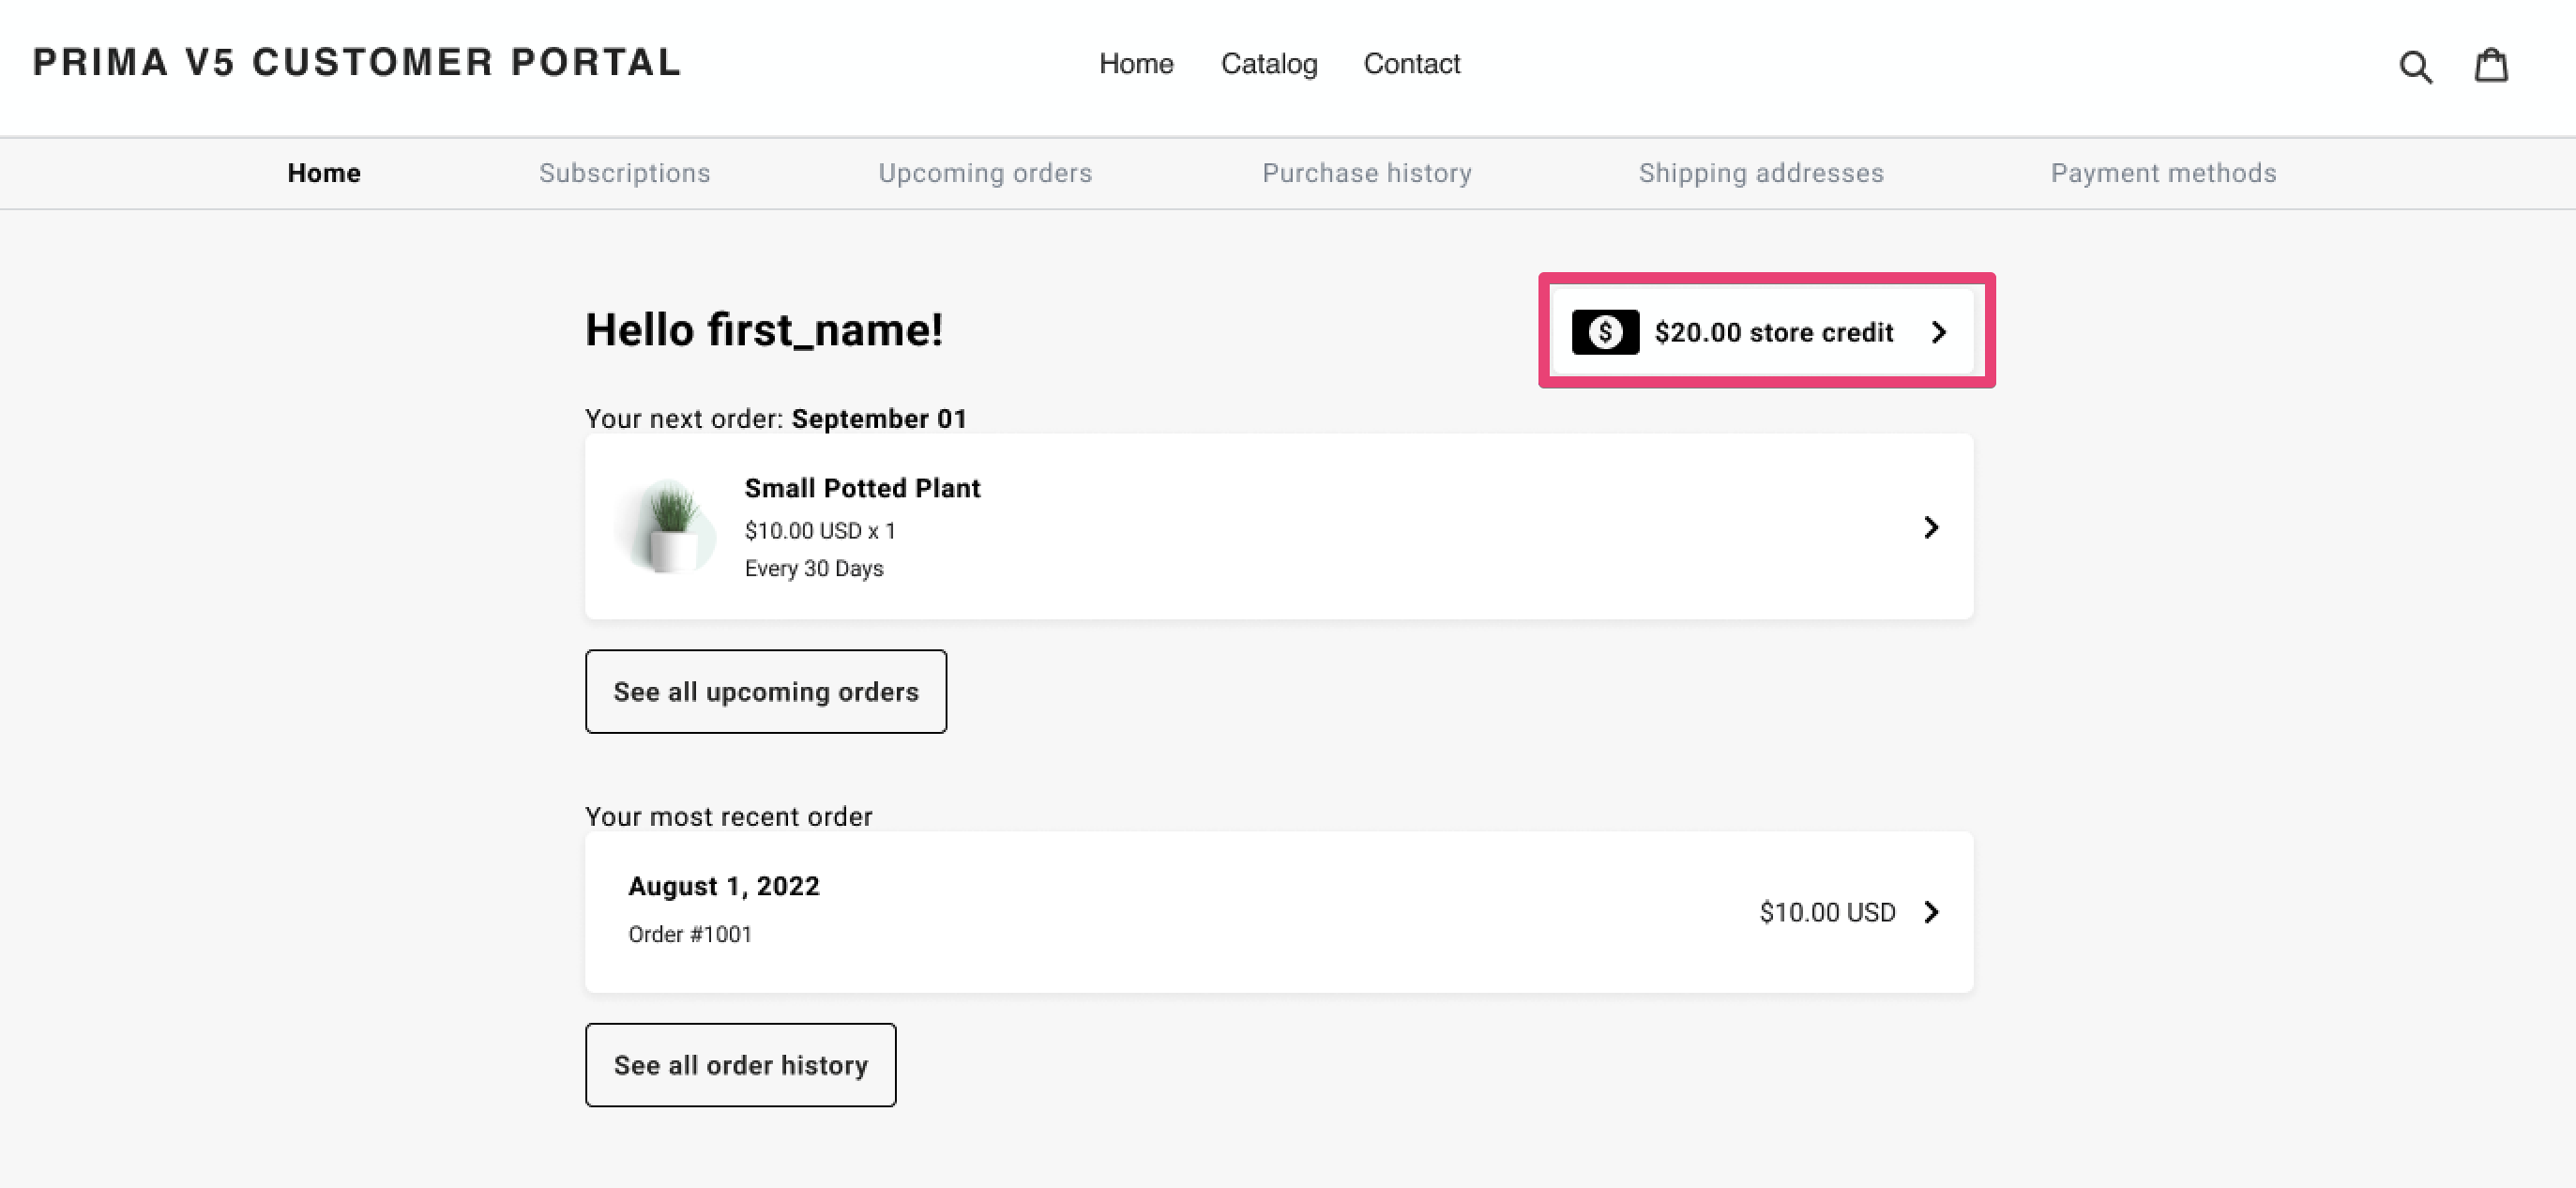Click the chevron beside store credit
Image resolution: width=2576 pixels, height=1188 pixels.
click(1938, 332)
